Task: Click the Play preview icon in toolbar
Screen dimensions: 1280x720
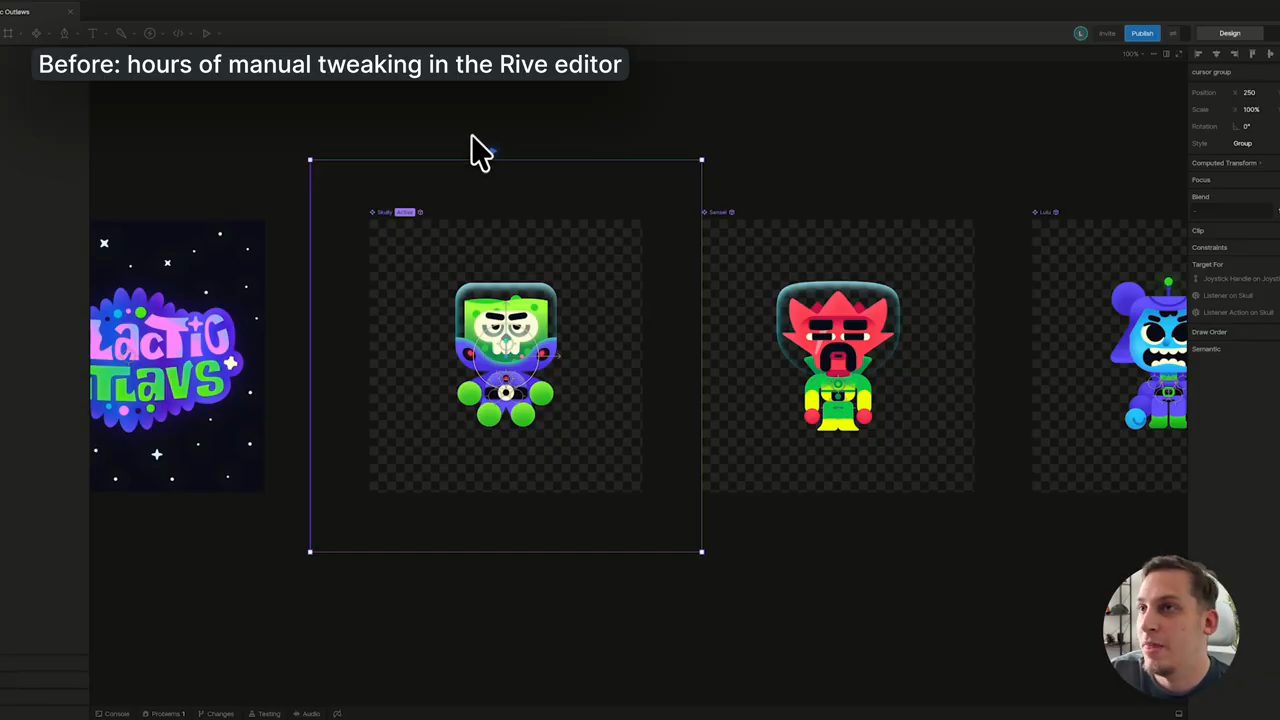Action: [206, 33]
